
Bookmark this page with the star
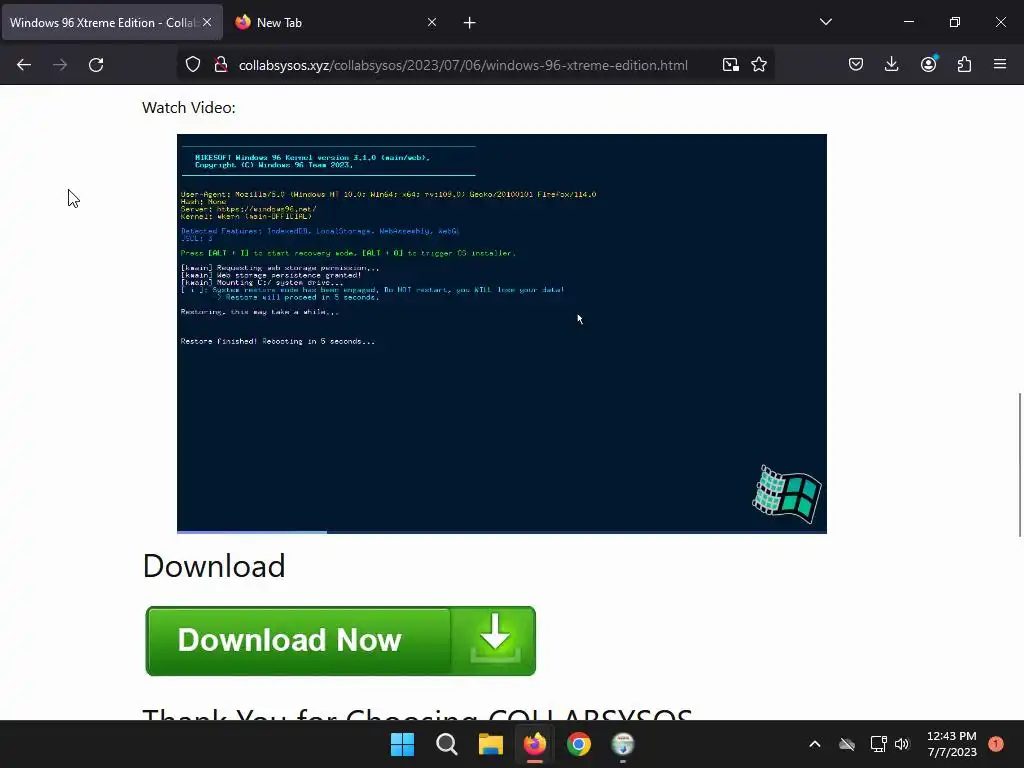759,65
